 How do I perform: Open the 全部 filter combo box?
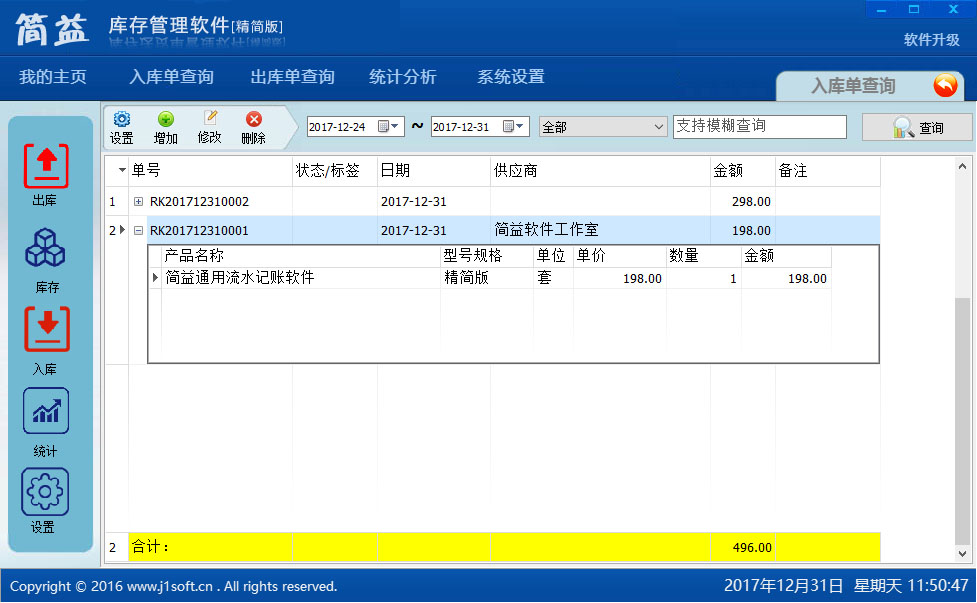(x=603, y=127)
